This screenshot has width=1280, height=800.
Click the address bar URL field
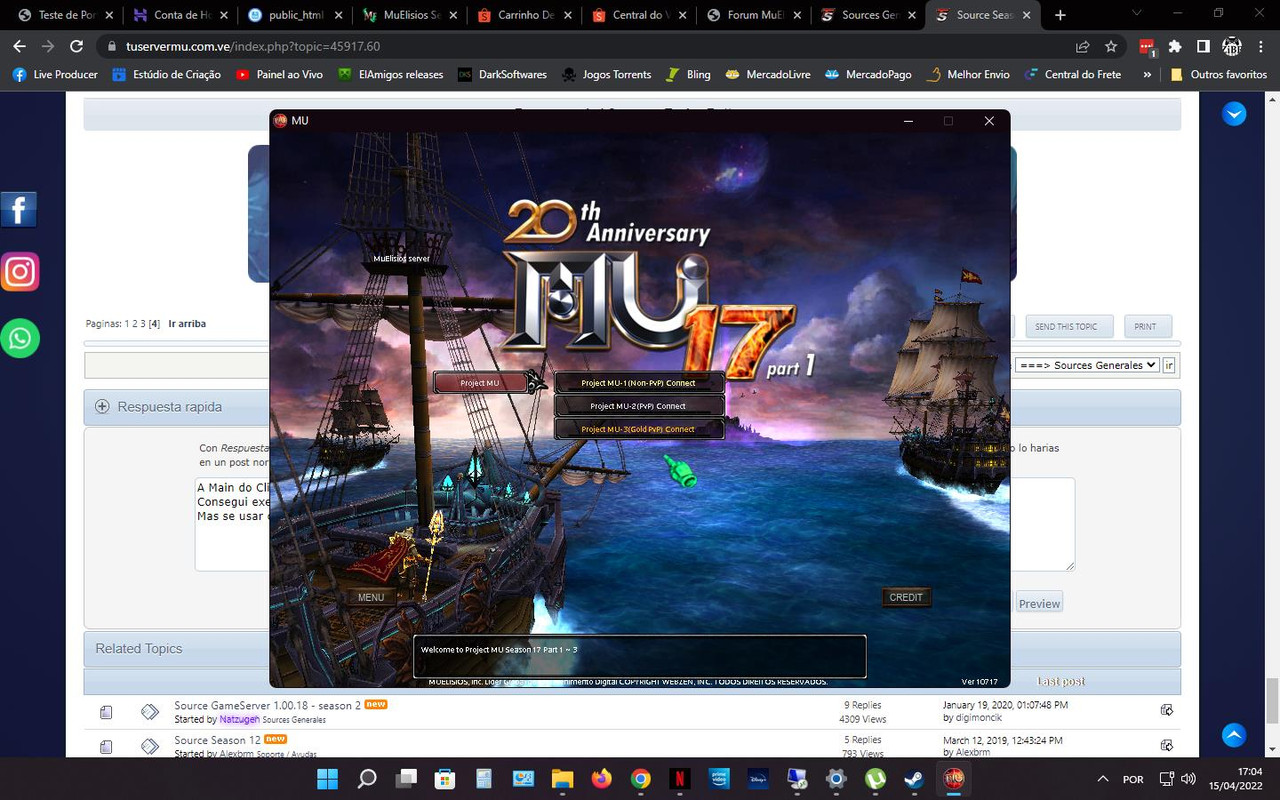point(590,46)
